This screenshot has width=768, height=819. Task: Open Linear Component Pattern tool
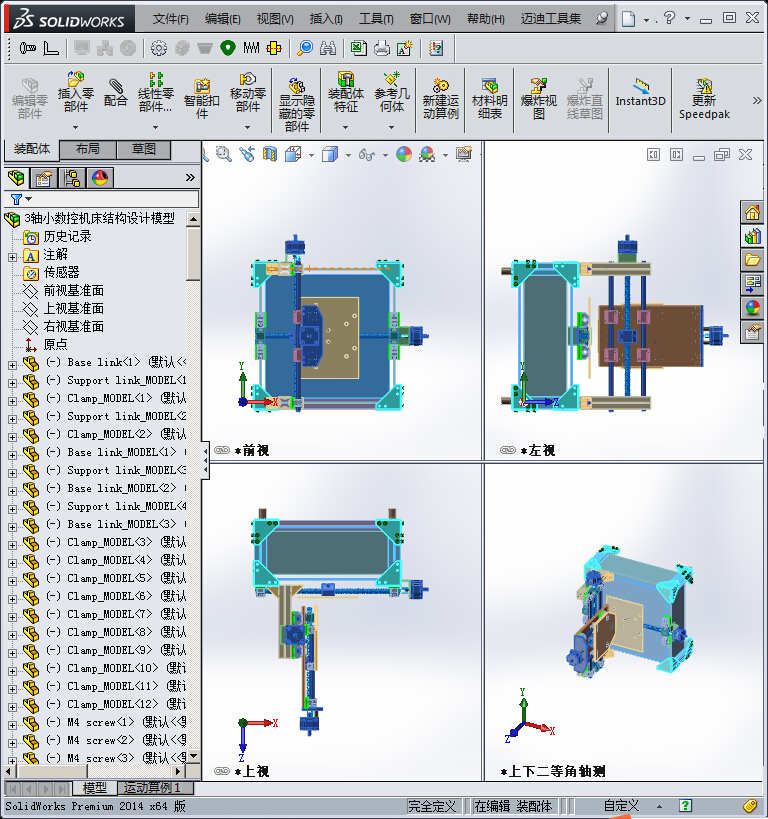155,92
